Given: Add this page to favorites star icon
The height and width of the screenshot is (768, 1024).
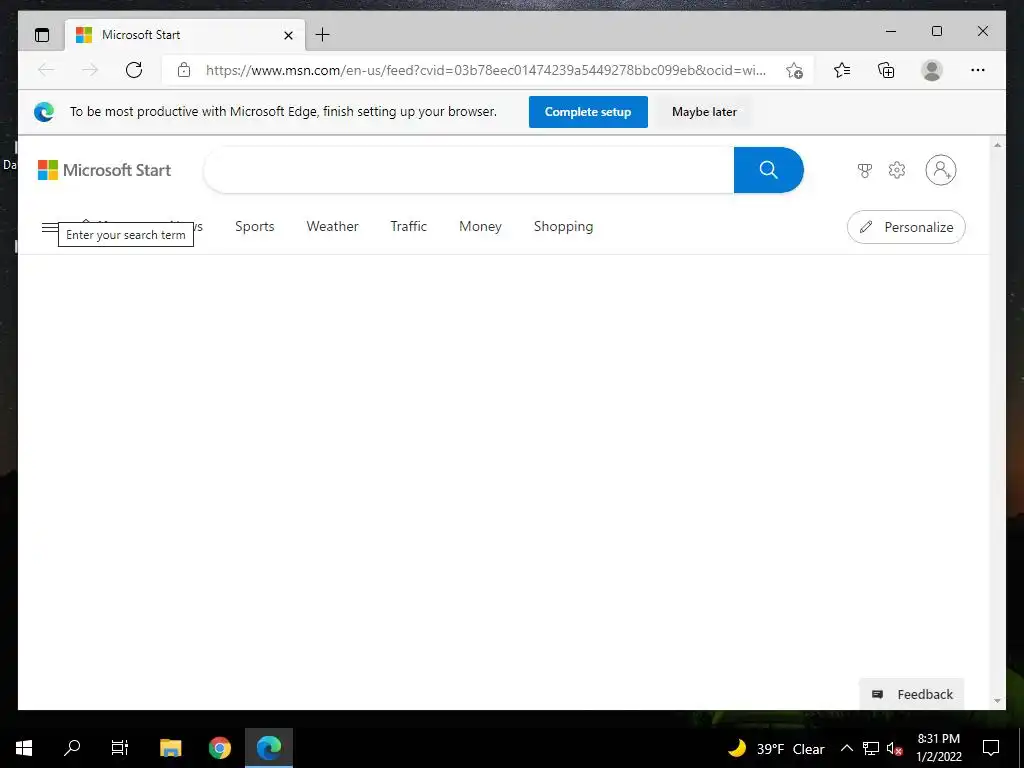Looking at the screenshot, I should pos(794,70).
